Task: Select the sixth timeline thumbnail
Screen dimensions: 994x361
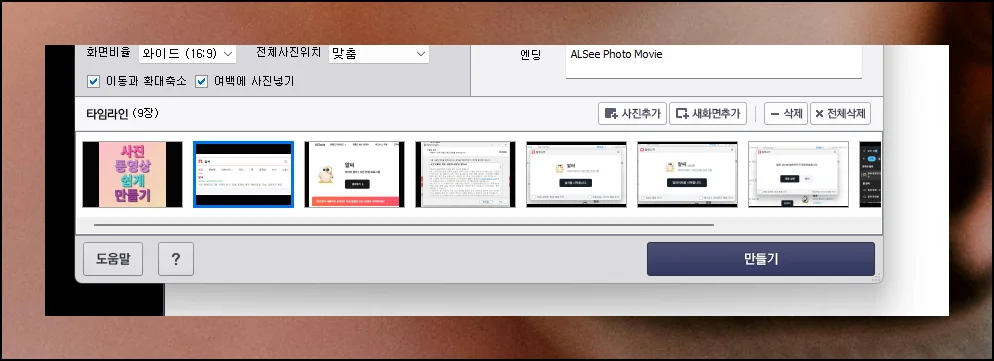Action: pyautogui.click(x=687, y=174)
